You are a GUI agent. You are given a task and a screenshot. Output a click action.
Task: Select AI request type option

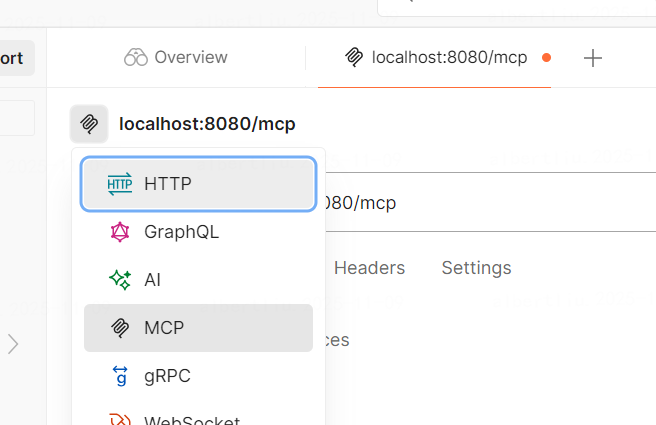pyautogui.click(x=198, y=280)
